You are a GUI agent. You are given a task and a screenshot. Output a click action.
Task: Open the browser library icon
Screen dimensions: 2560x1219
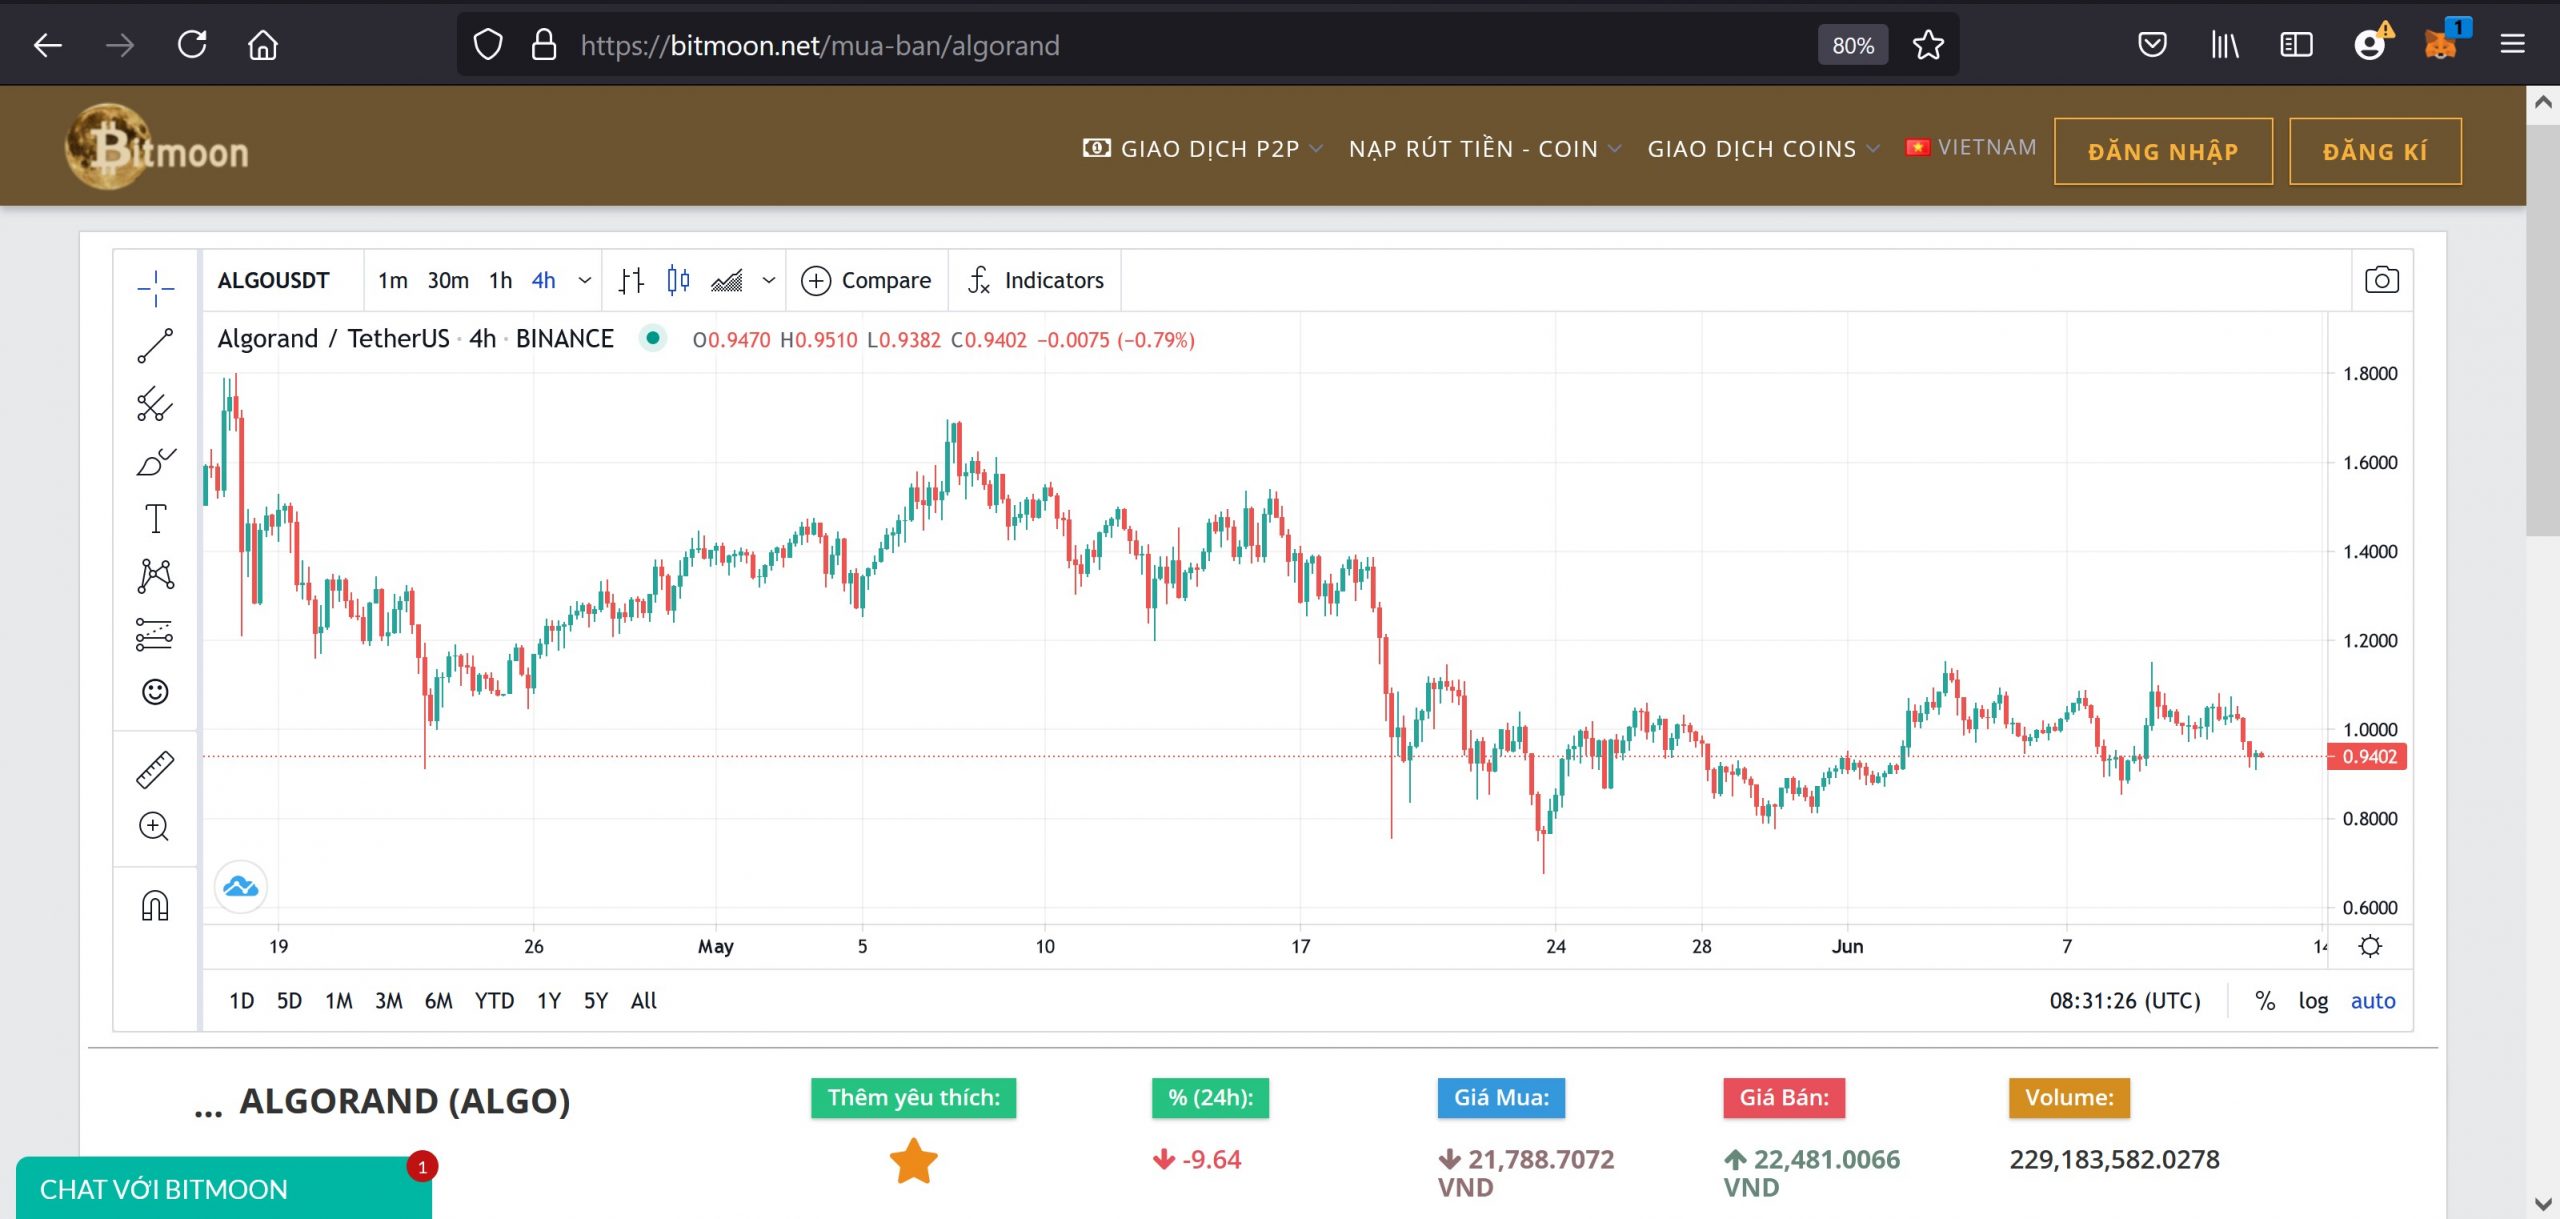pos(2225,45)
